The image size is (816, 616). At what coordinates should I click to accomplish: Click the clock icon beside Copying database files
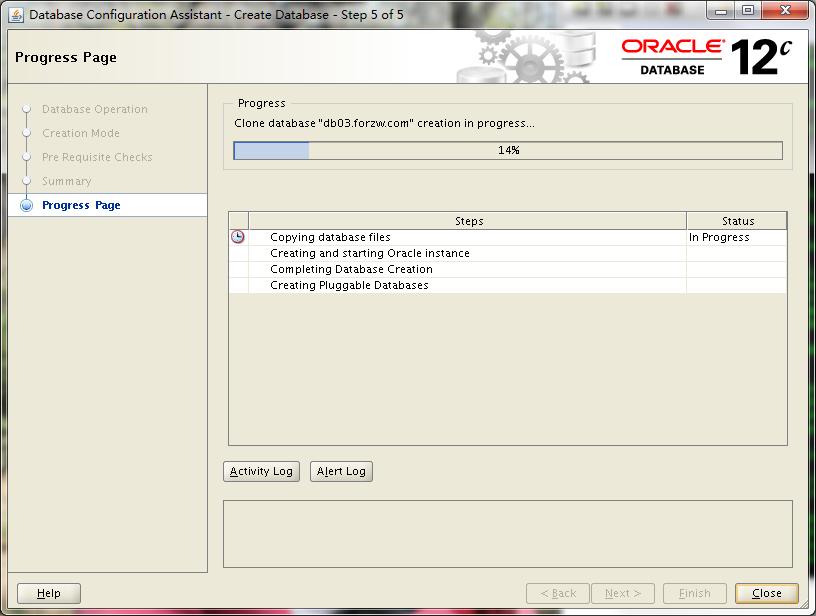[x=237, y=237]
